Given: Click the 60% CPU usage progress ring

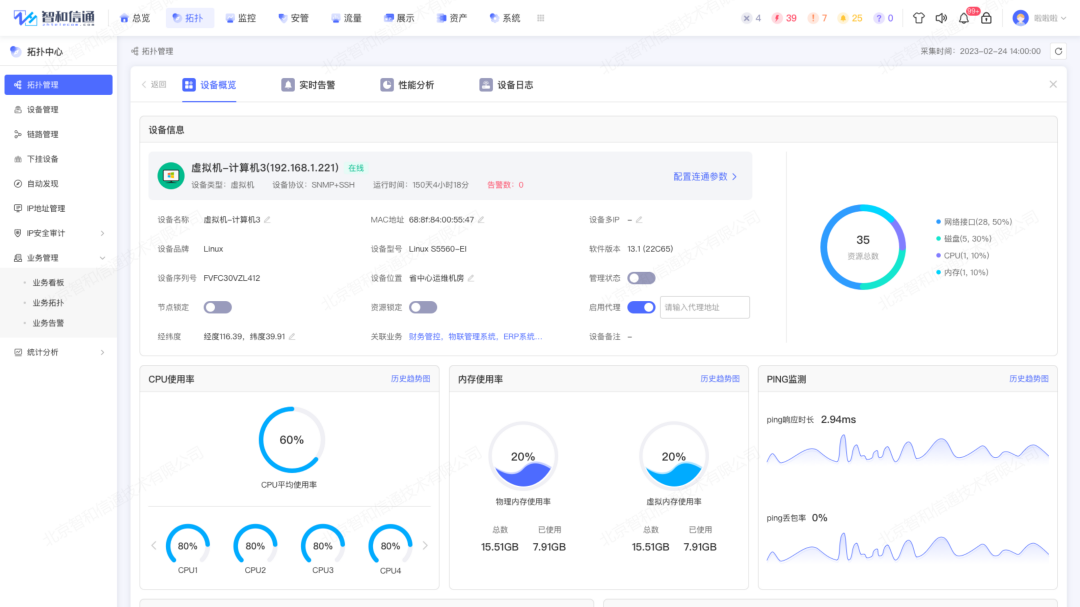Looking at the screenshot, I should tap(291, 438).
